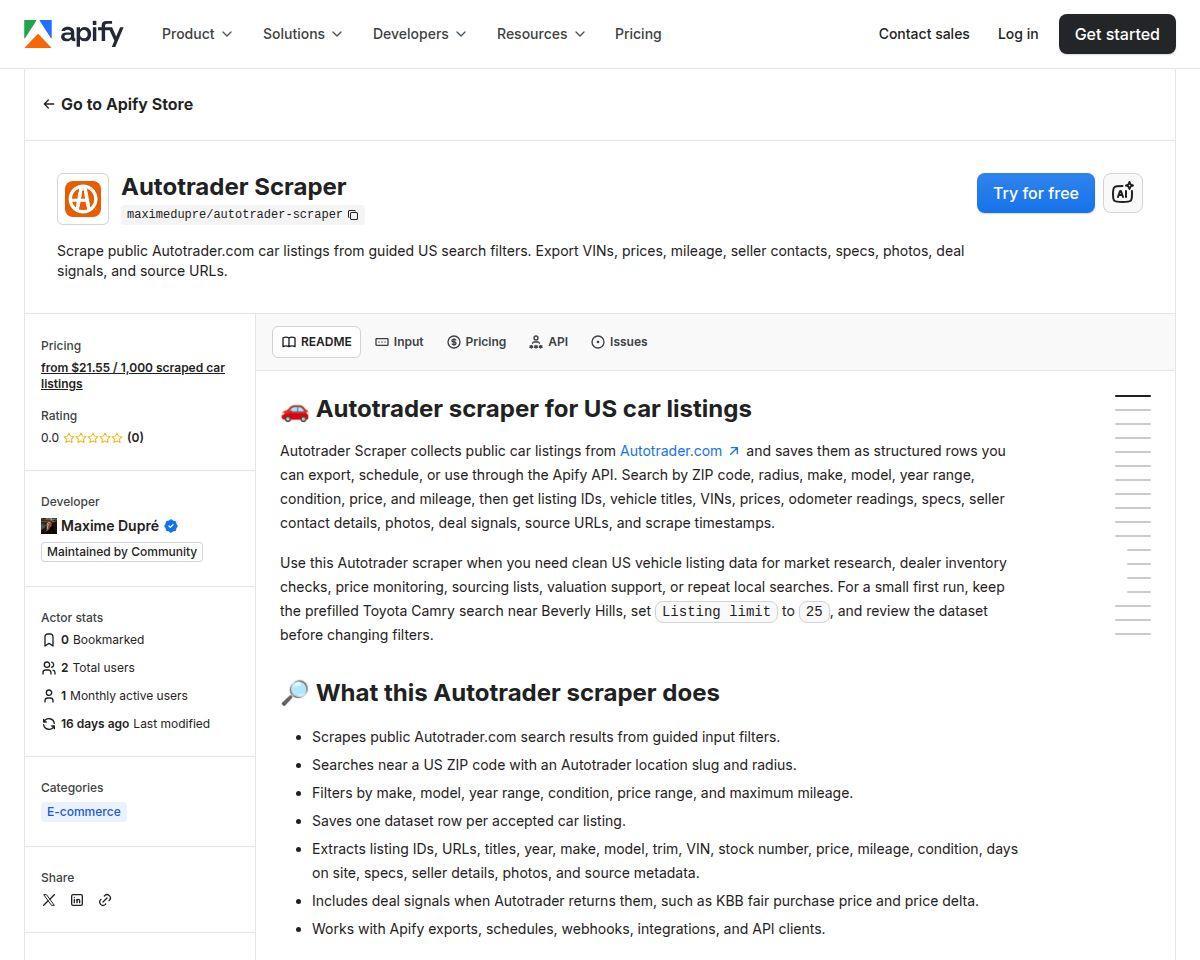Switch to the Pricing tab
Screen dimensions: 1200x960
coord(476,342)
